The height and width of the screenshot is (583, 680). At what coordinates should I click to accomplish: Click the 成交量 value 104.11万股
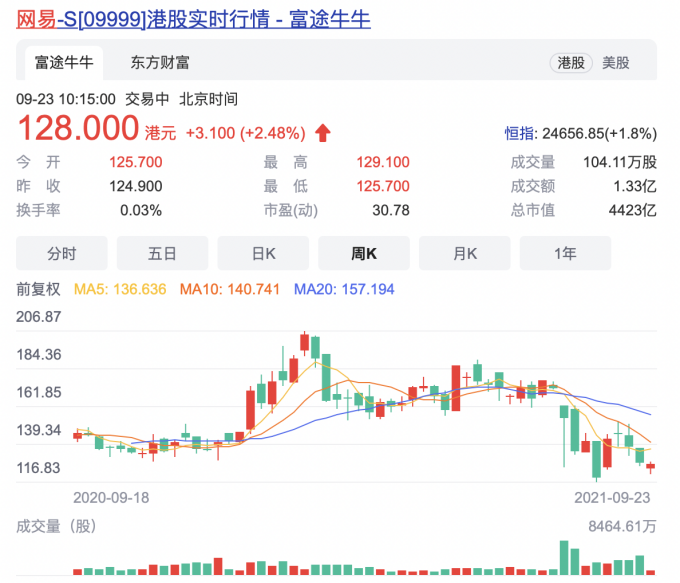620,162
